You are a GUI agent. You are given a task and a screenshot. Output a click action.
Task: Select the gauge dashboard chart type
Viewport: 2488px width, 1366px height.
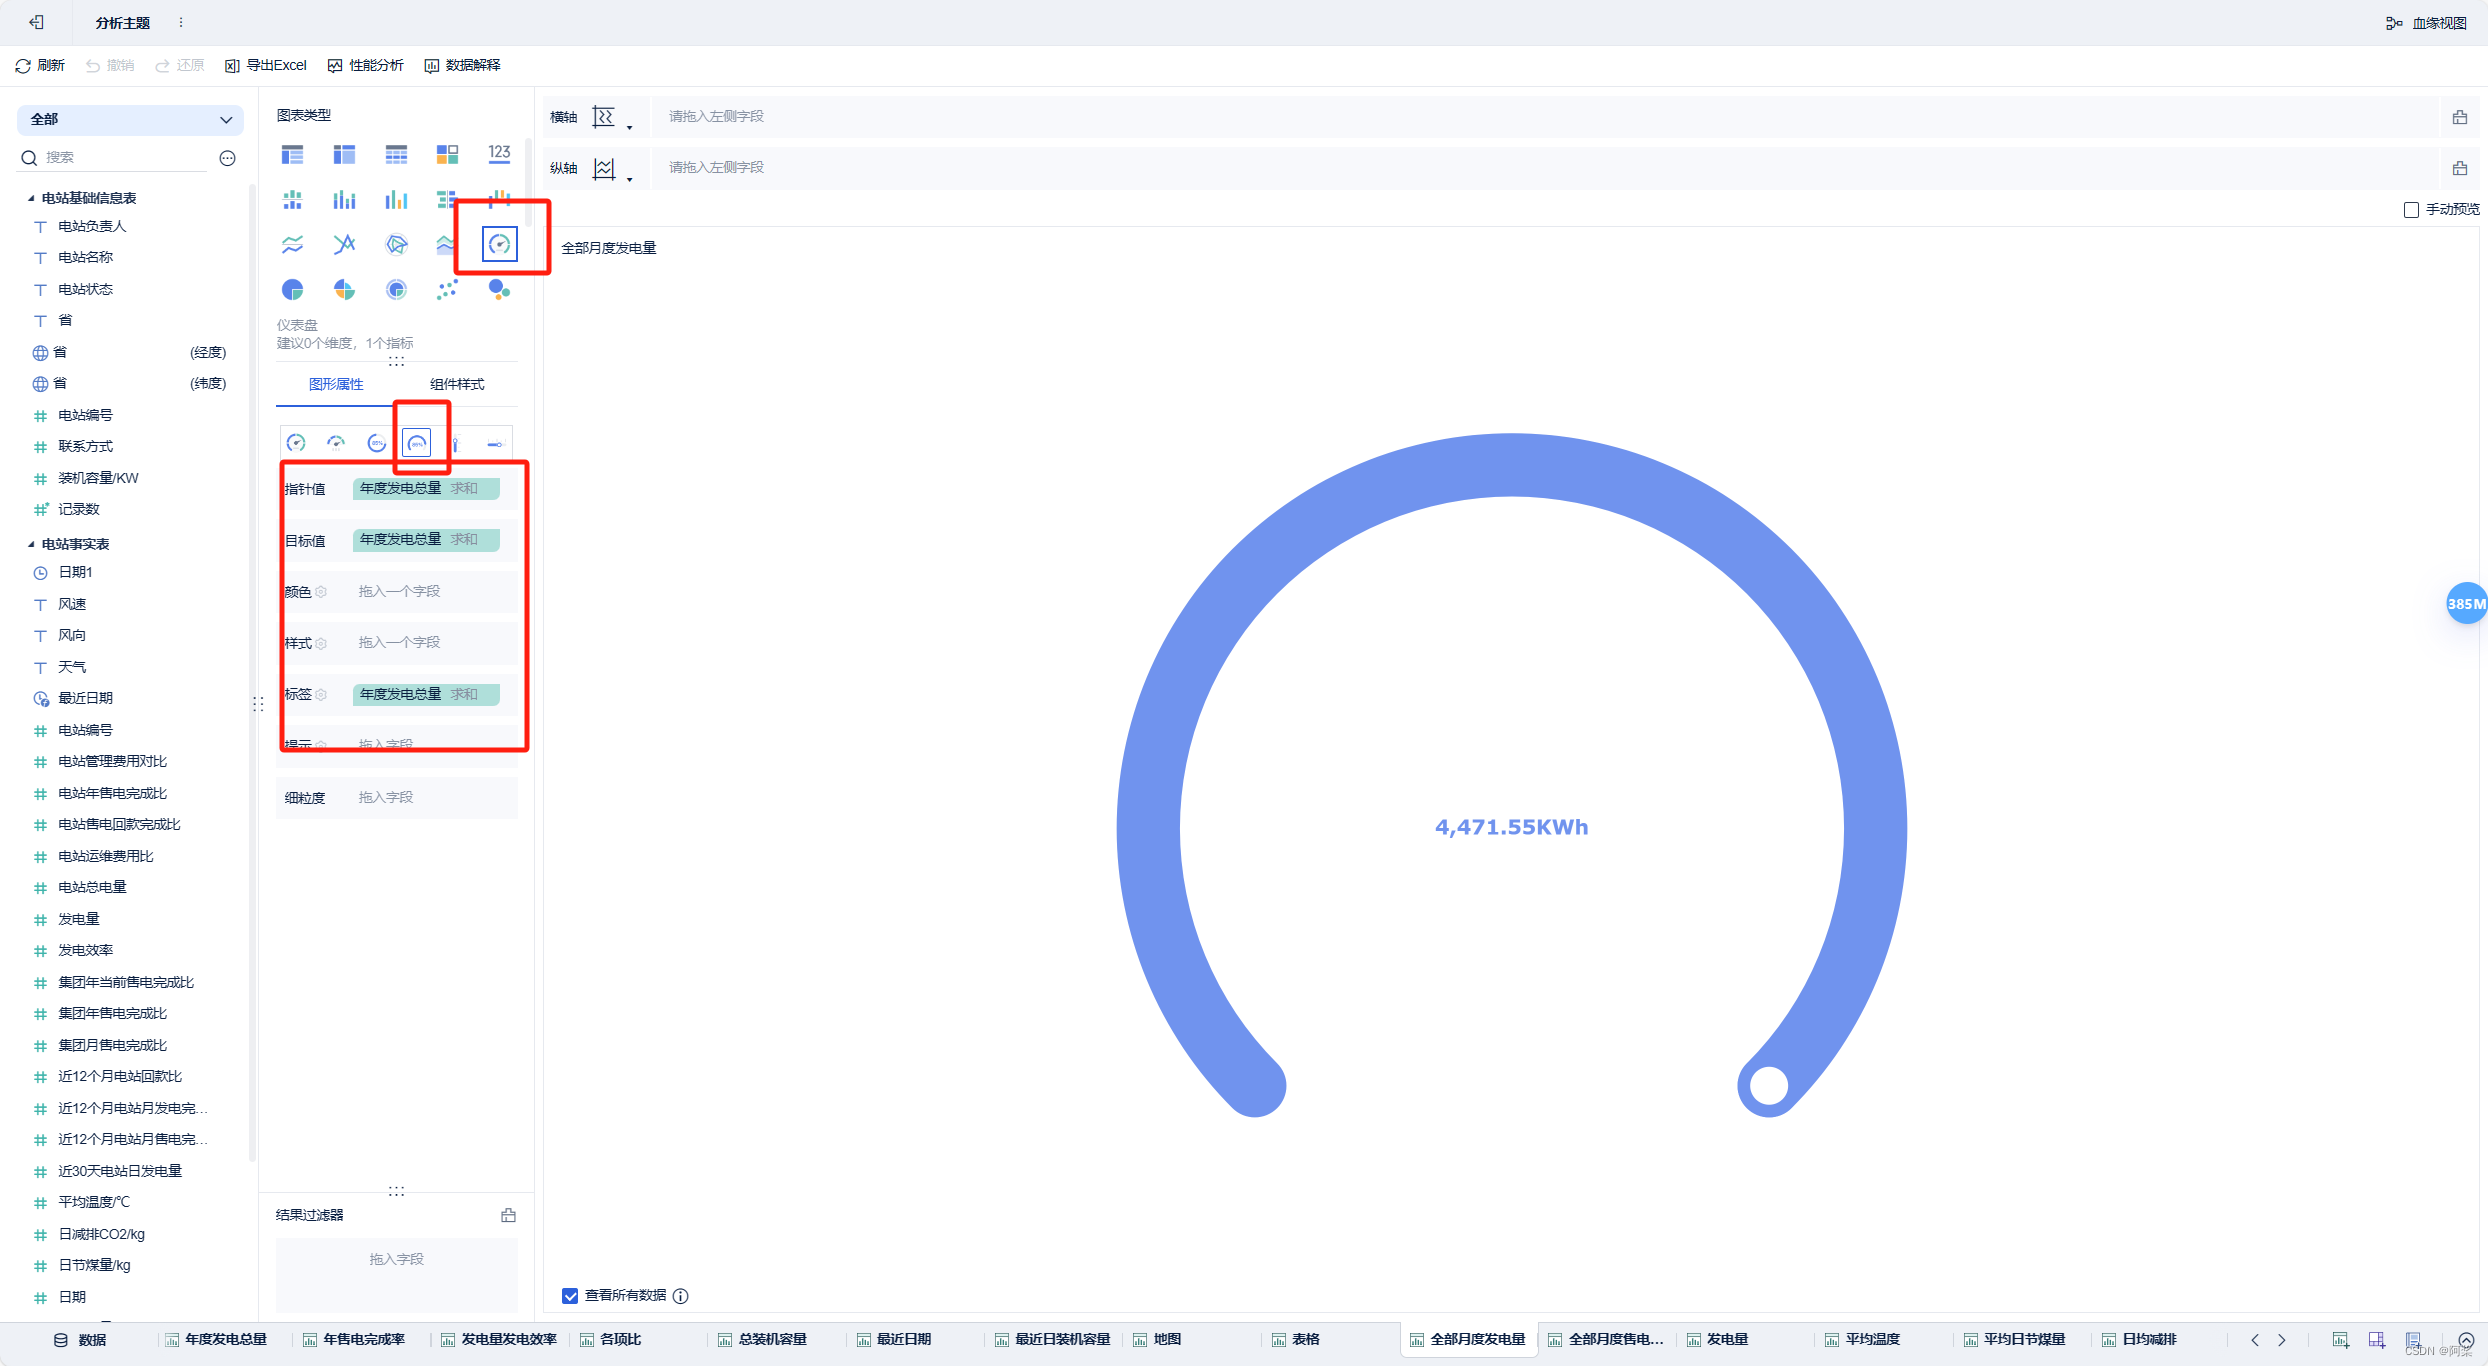click(499, 244)
